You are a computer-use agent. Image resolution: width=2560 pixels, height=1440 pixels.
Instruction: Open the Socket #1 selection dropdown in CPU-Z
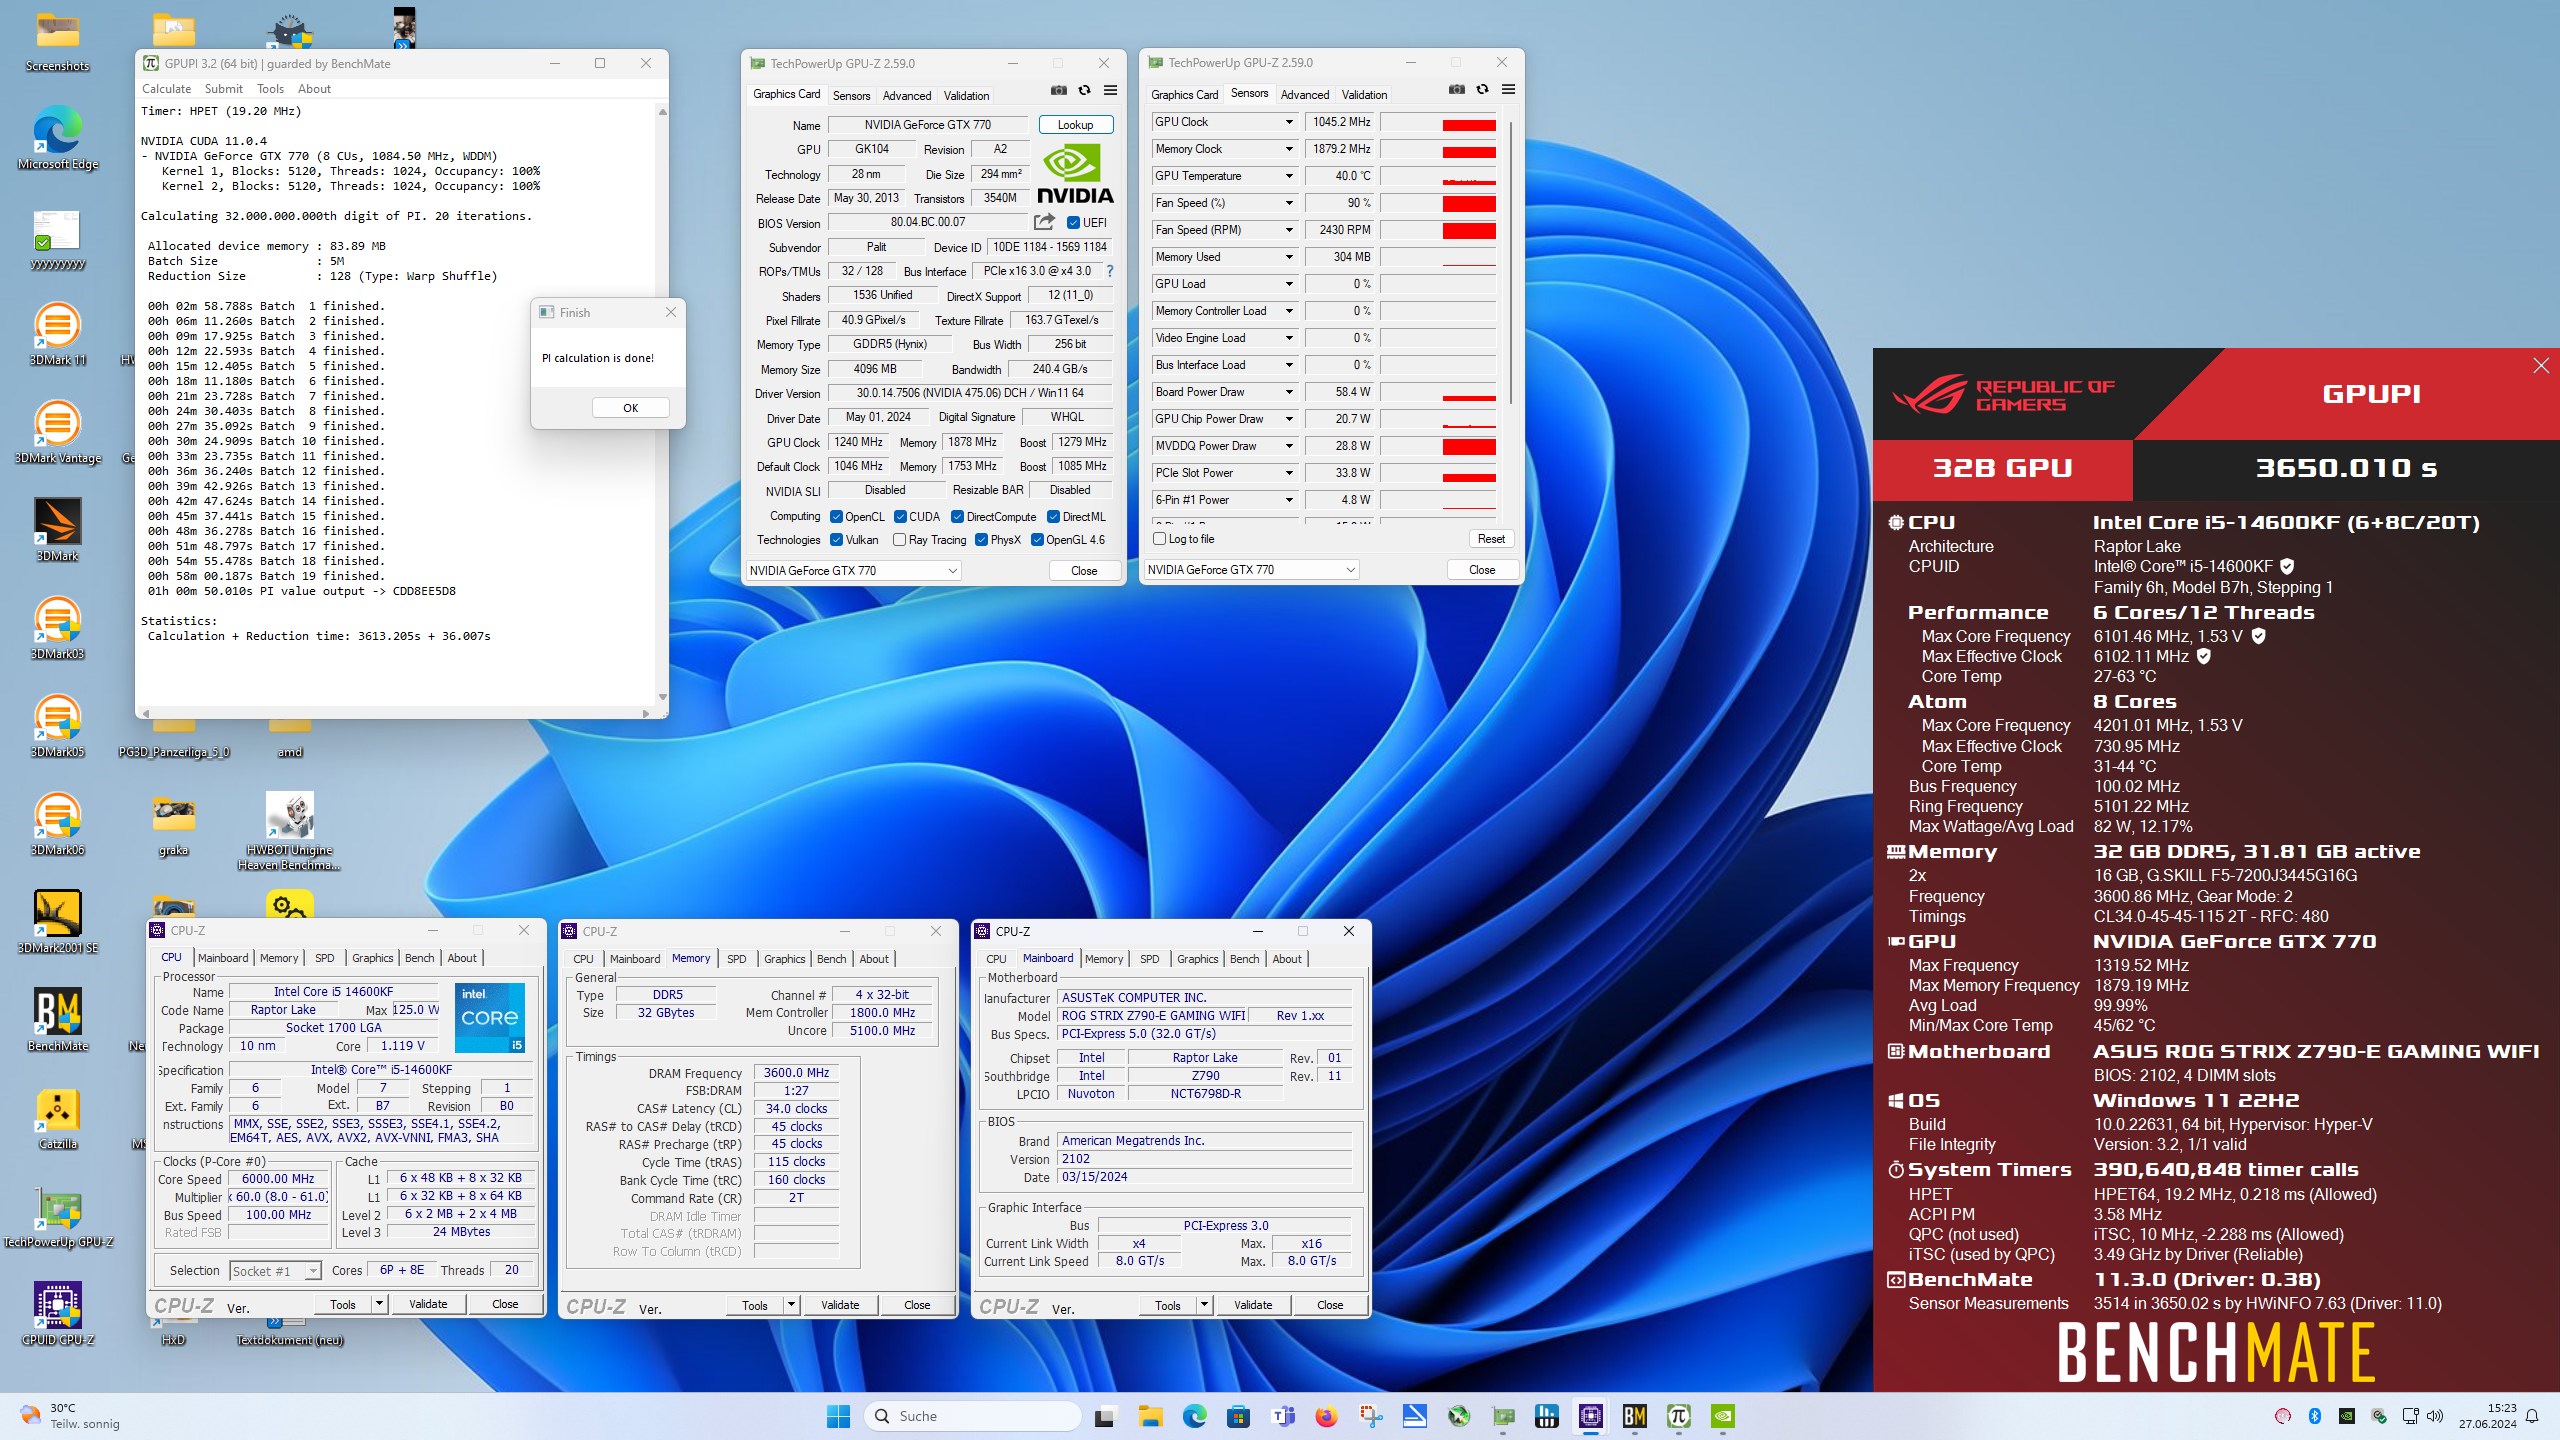point(275,1271)
